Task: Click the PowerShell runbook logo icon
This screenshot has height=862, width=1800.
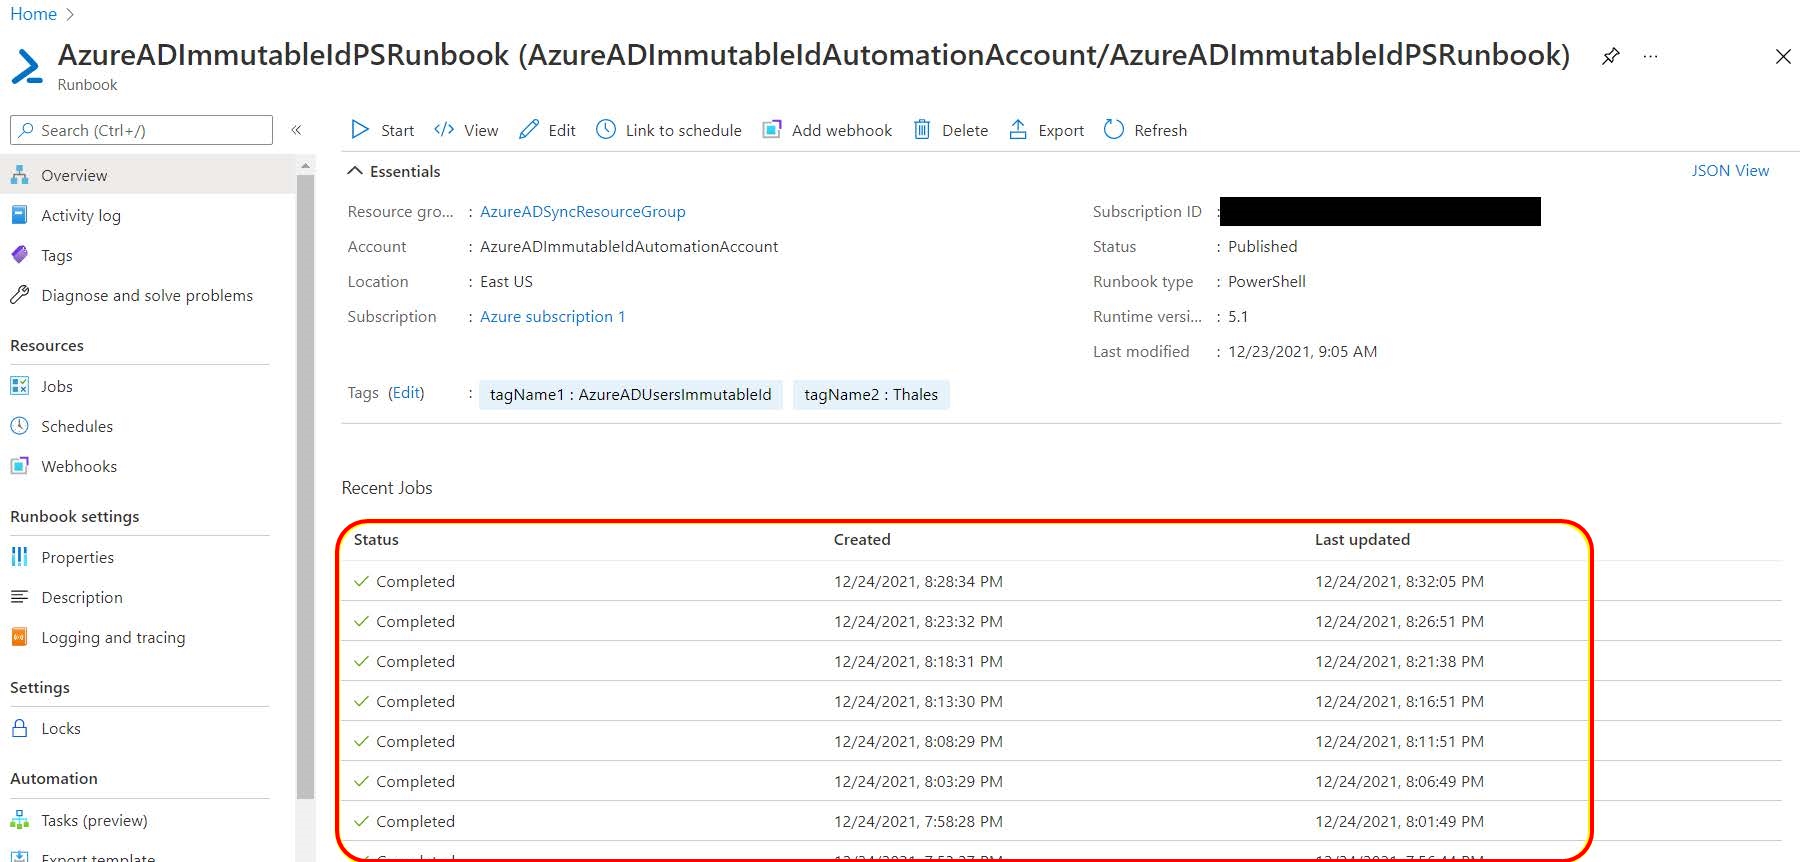Action: click(27, 67)
